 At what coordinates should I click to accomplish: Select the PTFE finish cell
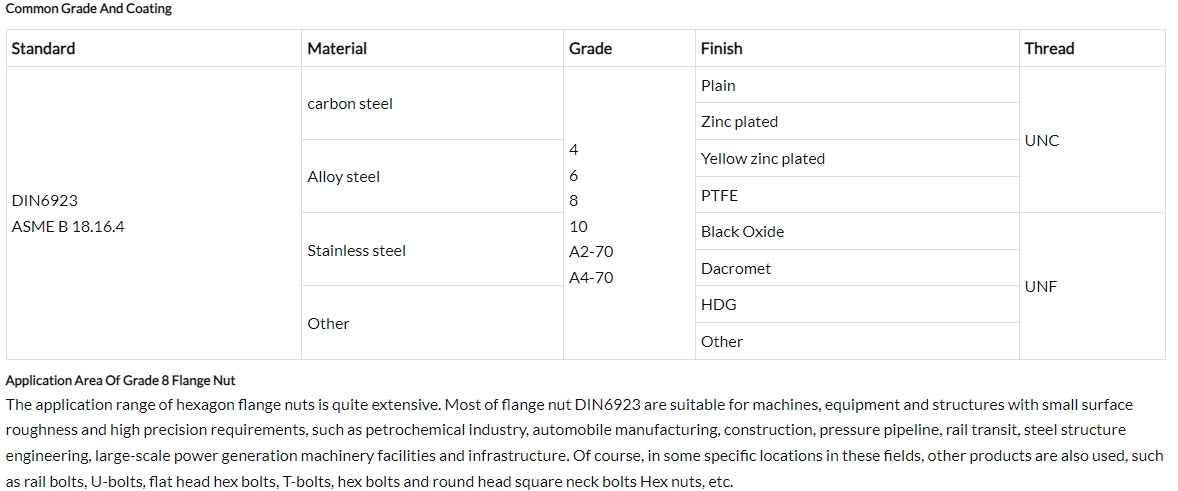click(x=719, y=196)
